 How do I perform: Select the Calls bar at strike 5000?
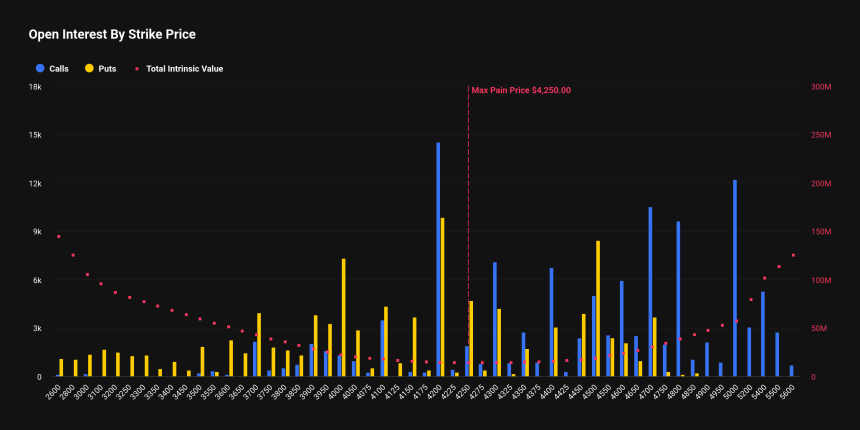(735, 278)
